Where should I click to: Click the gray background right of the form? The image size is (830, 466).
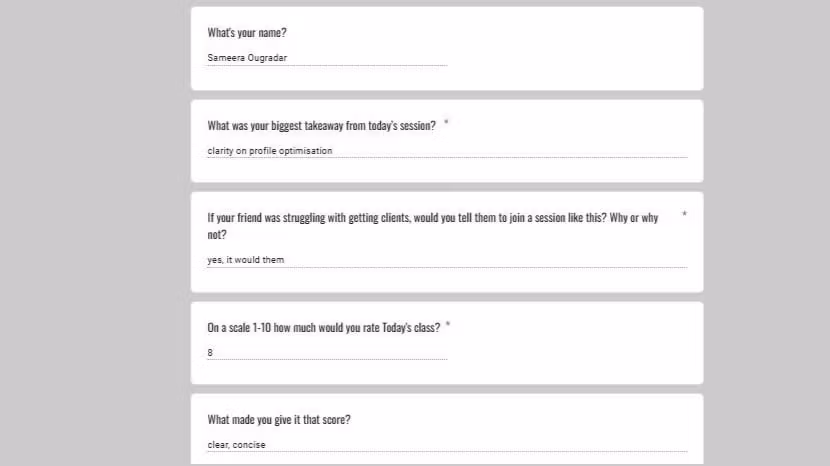pyautogui.click(x=768, y=233)
